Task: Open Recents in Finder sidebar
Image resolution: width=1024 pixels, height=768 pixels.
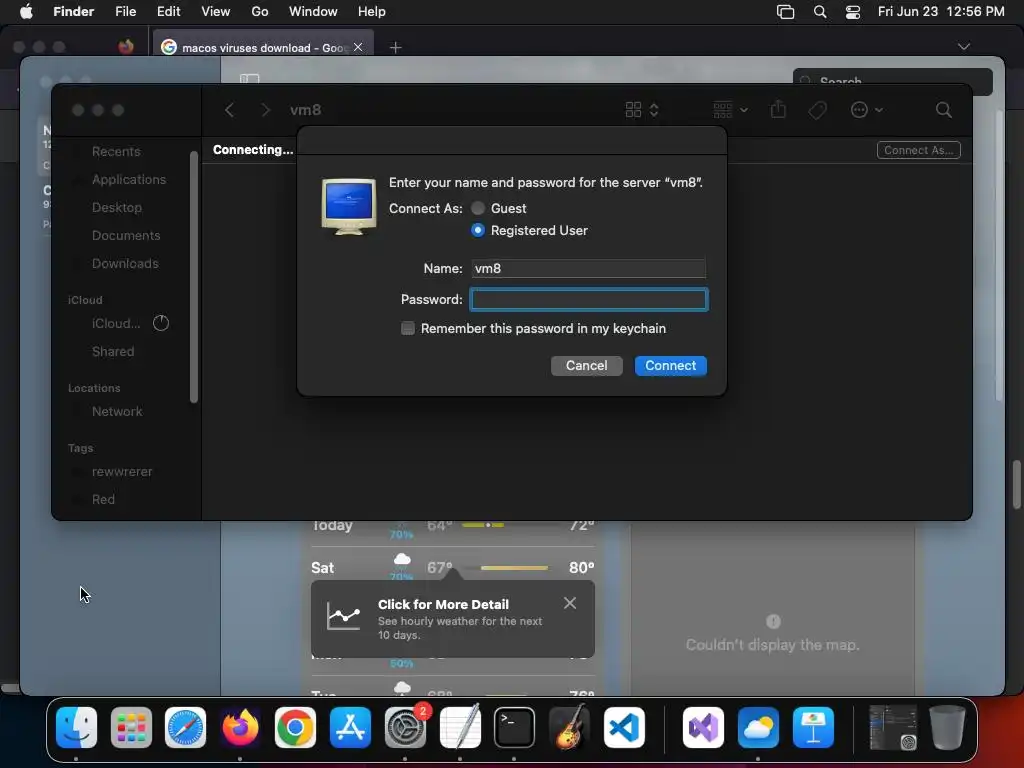Action: coord(116,152)
